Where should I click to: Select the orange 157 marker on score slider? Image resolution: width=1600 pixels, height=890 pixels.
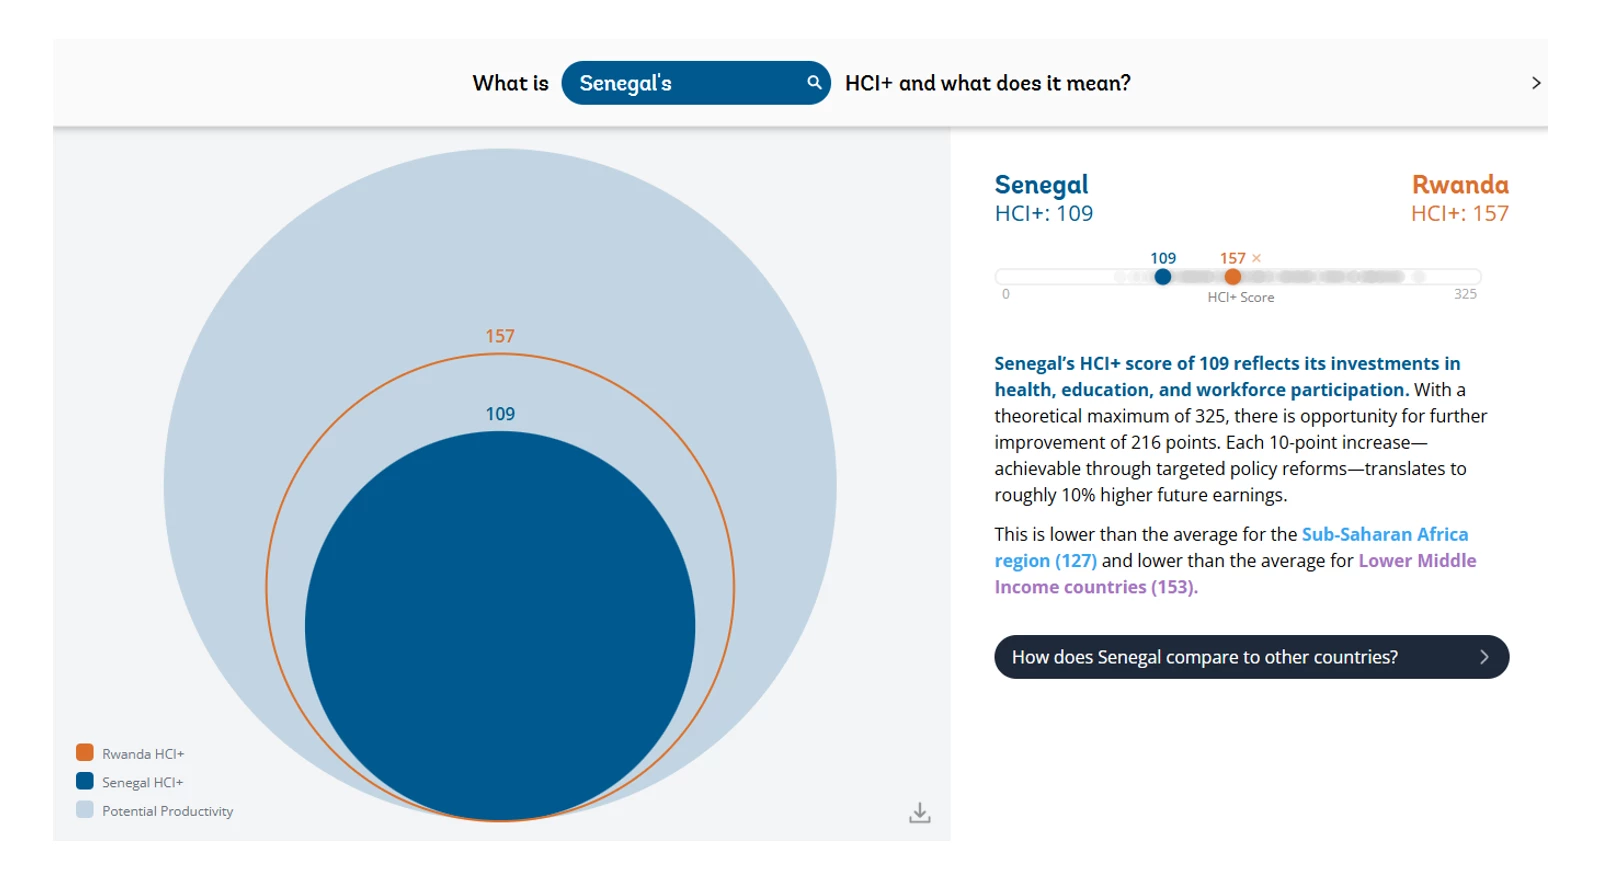[1233, 277]
